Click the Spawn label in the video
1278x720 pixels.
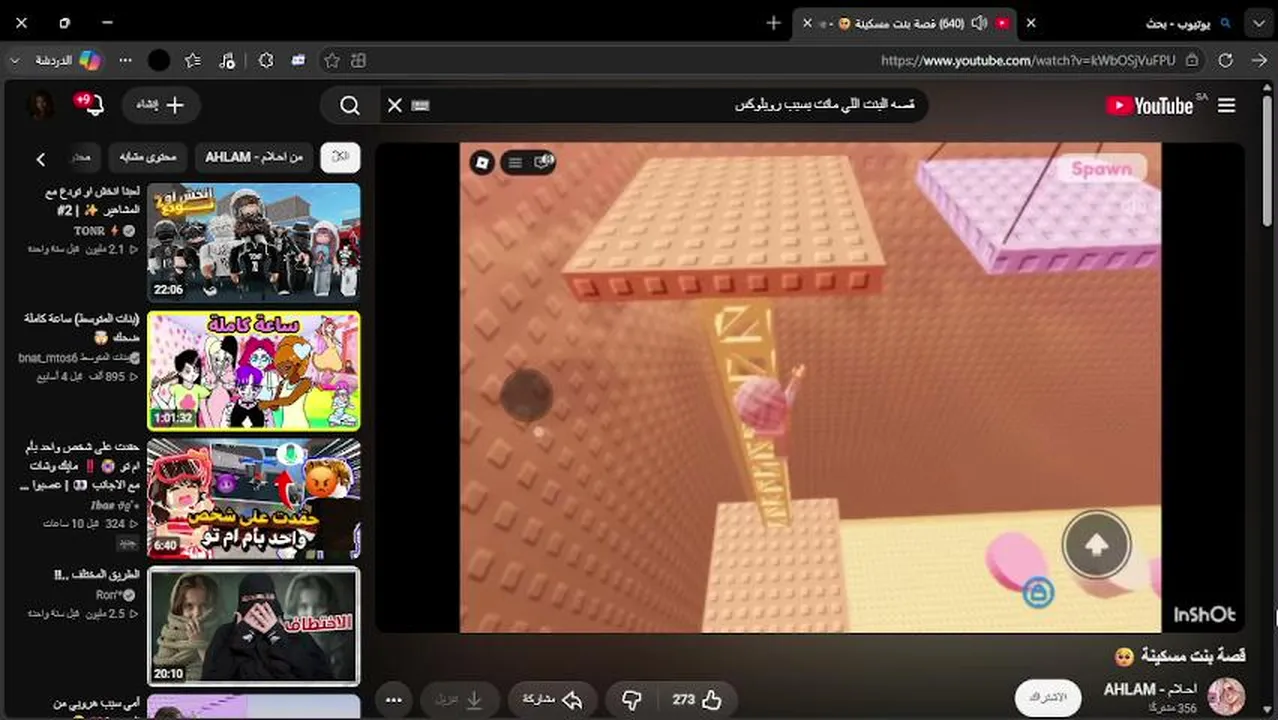point(1101,169)
